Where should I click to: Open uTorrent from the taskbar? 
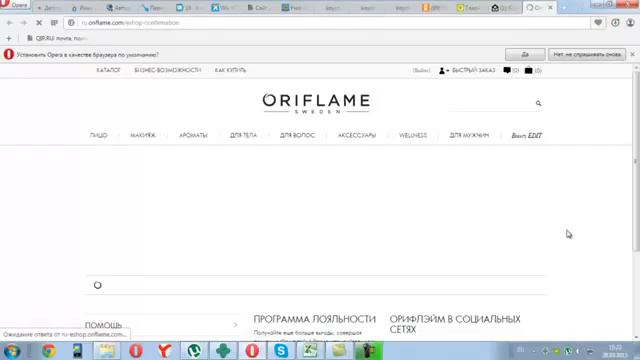click(x=194, y=351)
